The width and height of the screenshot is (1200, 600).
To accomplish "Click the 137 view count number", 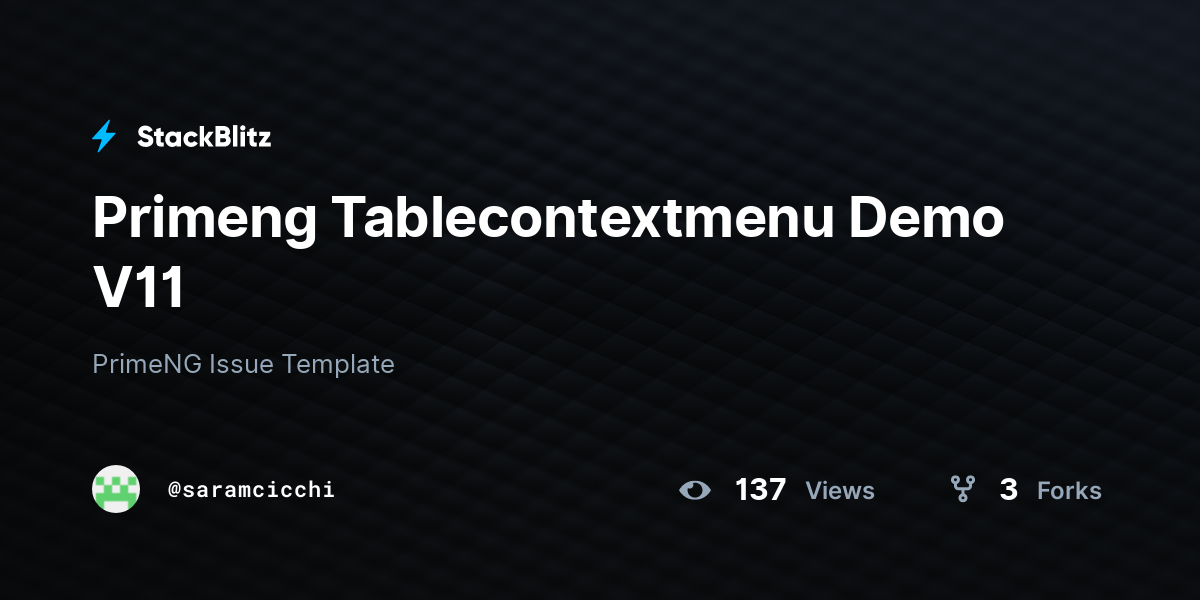I will tap(760, 490).
